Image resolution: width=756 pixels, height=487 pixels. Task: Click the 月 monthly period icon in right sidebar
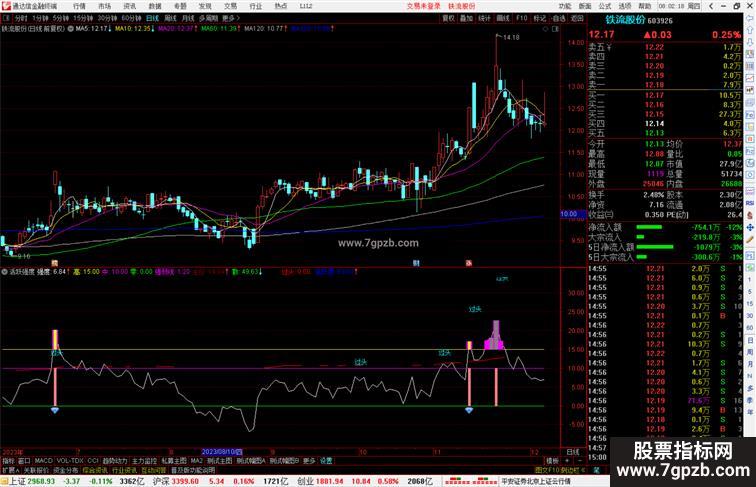pyautogui.click(x=750, y=364)
